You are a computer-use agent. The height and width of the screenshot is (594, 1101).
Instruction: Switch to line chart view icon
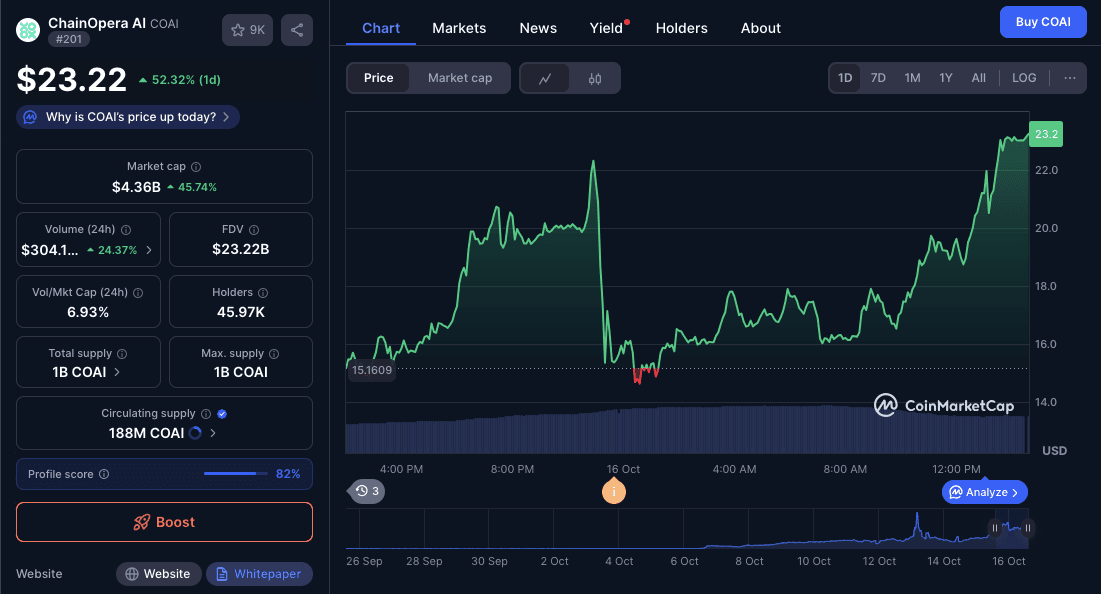pos(545,78)
